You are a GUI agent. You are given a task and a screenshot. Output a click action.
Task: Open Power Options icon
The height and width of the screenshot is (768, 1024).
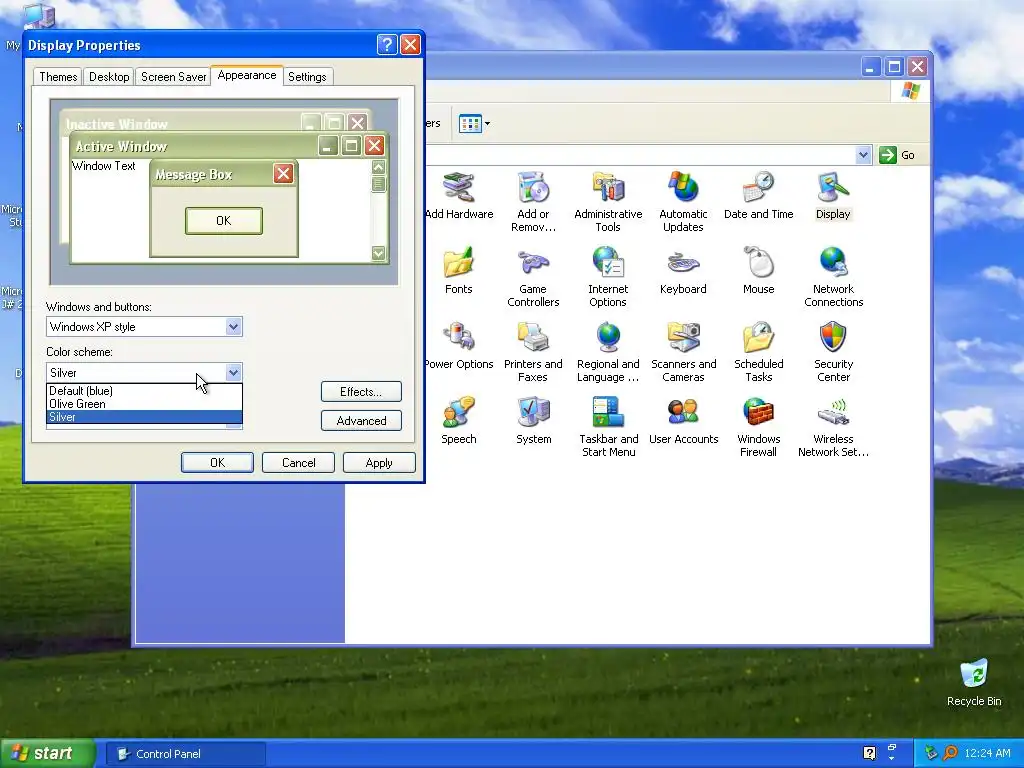tap(458, 346)
